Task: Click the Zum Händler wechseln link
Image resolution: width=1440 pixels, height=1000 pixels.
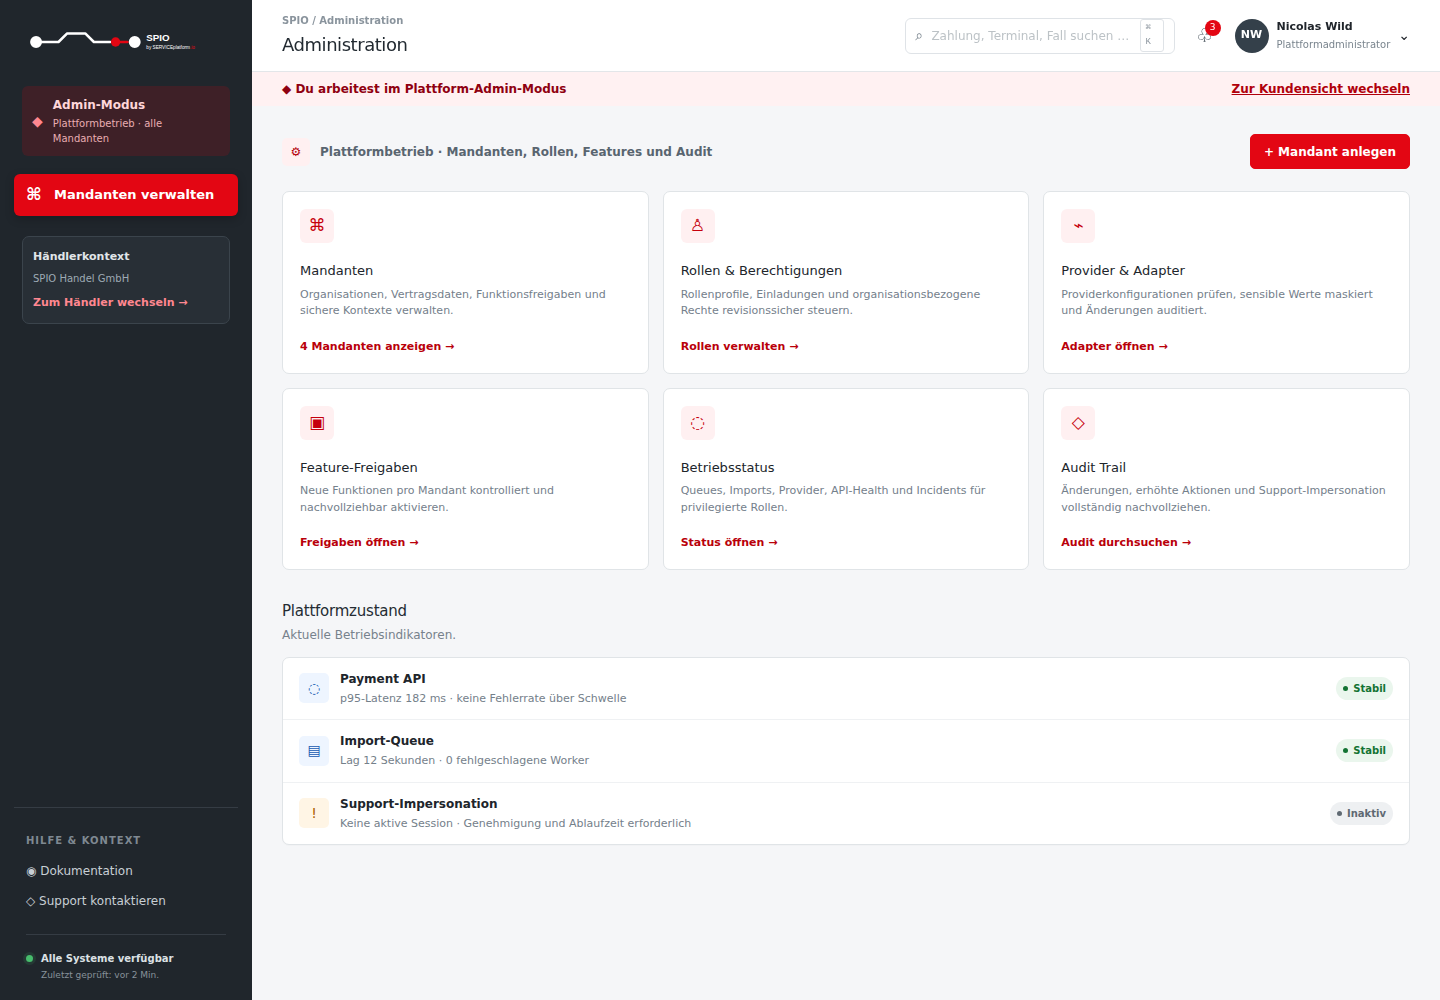Action: [x=110, y=302]
